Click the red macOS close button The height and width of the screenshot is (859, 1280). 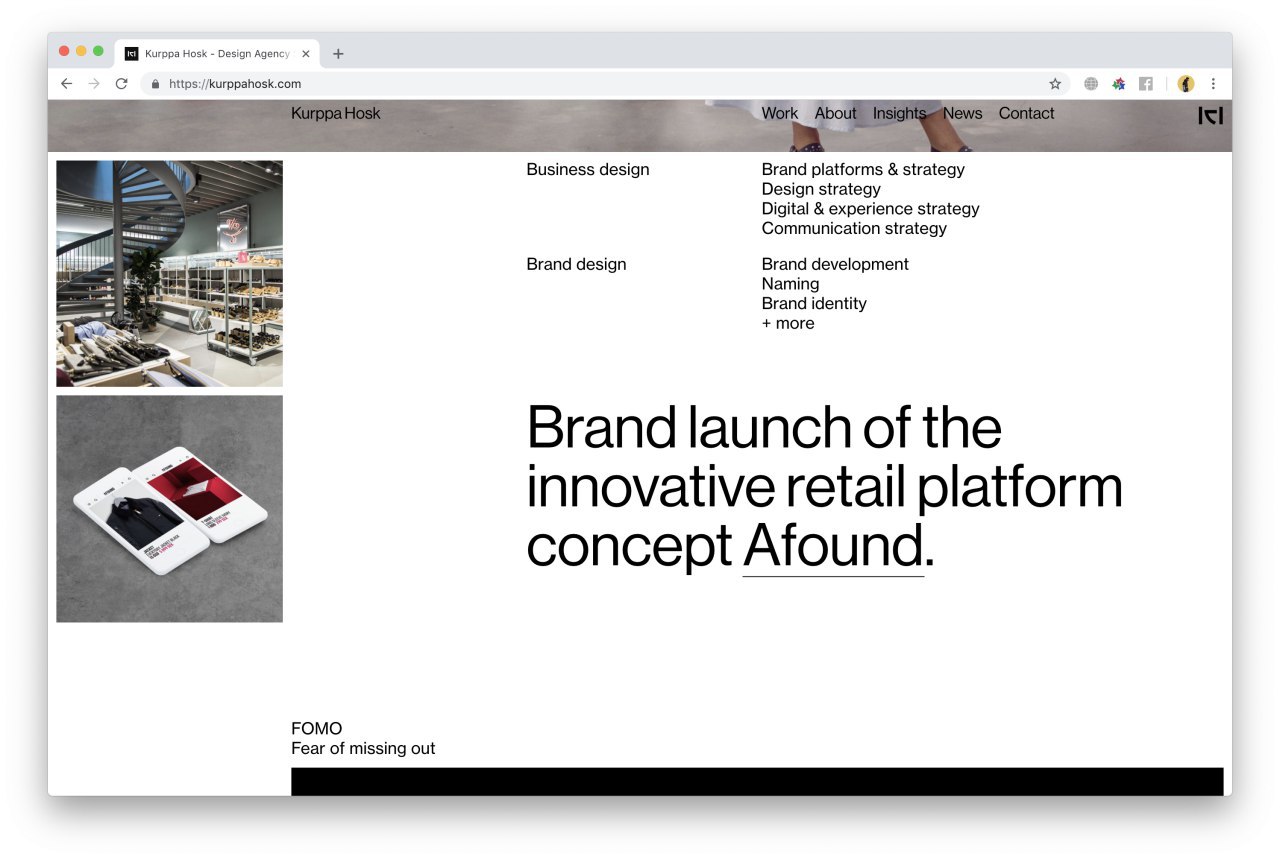coord(65,51)
